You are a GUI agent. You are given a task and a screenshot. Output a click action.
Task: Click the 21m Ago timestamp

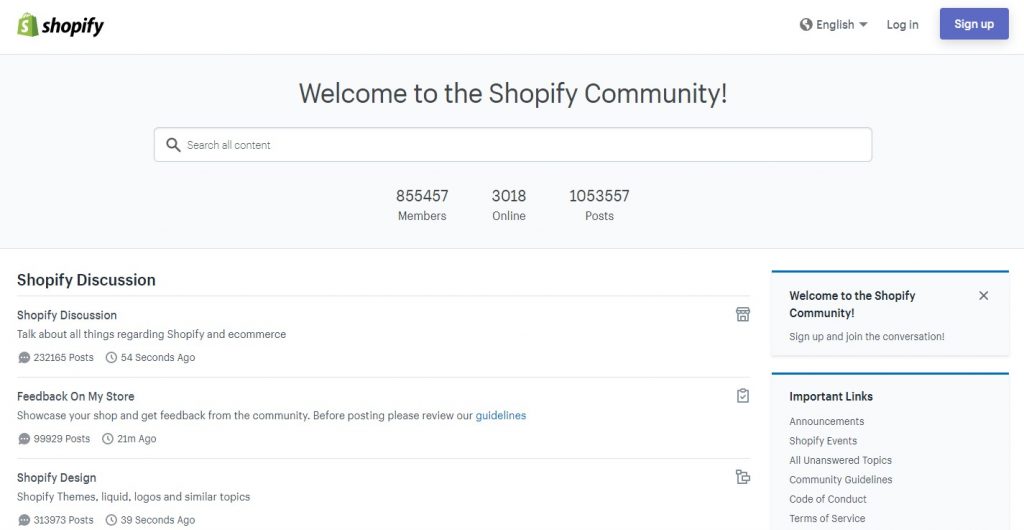click(136, 439)
